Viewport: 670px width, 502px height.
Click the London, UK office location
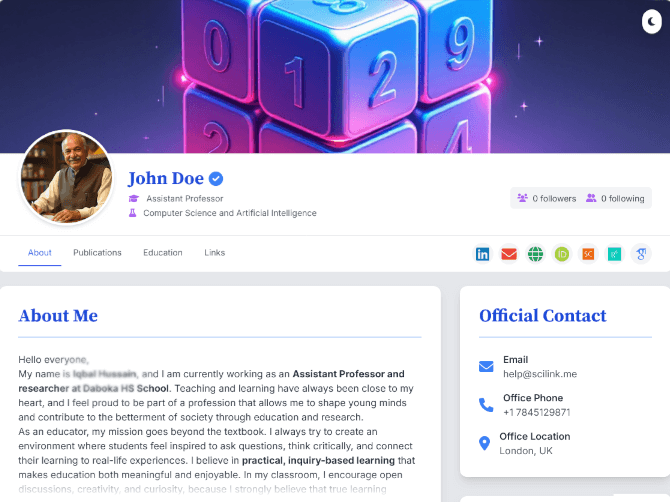526,451
